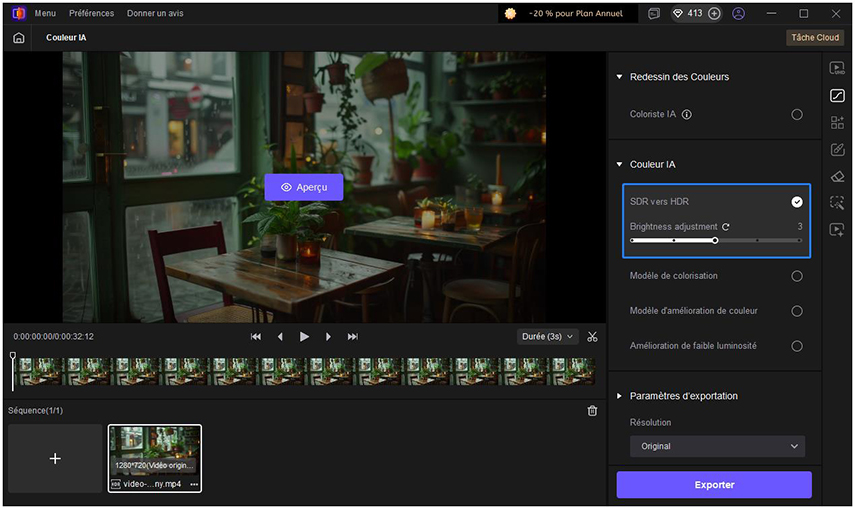Step back one frame
Viewport: 855px width, 509px height.
[280, 337]
